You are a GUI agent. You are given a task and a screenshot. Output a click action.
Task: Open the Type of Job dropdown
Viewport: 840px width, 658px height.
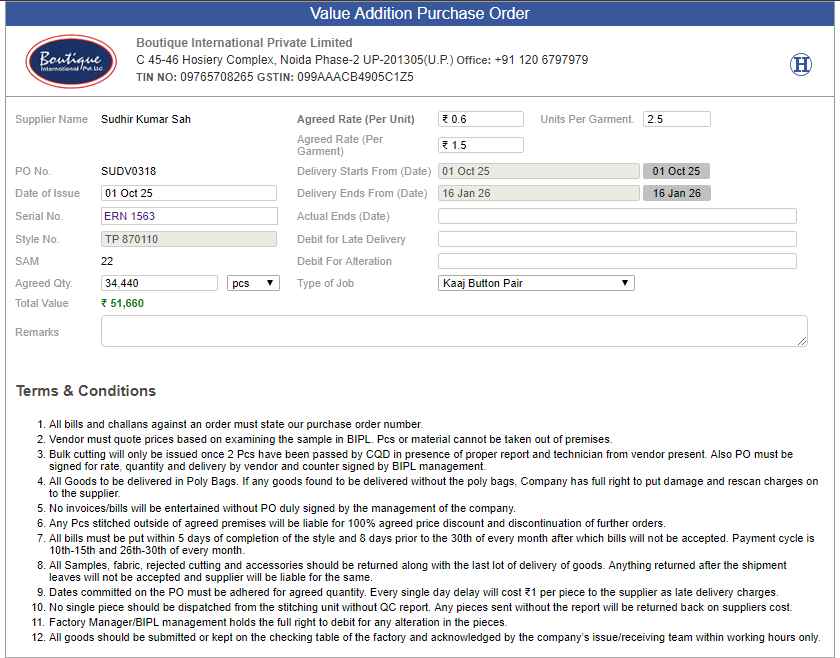(x=536, y=283)
